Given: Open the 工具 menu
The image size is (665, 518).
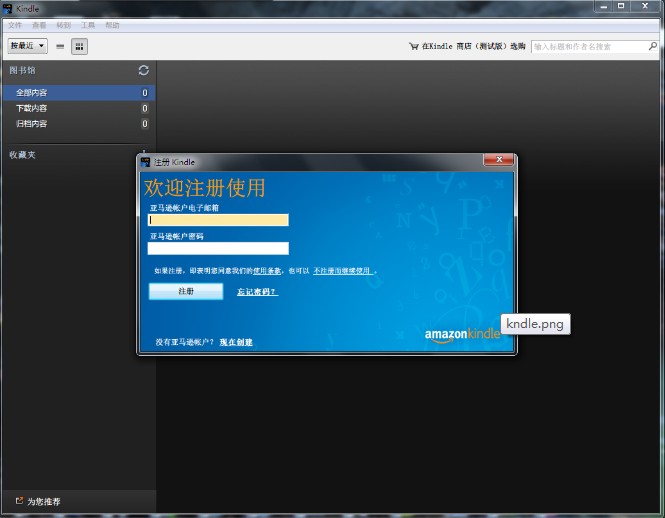Looking at the screenshot, I should [x=88, y=24].
